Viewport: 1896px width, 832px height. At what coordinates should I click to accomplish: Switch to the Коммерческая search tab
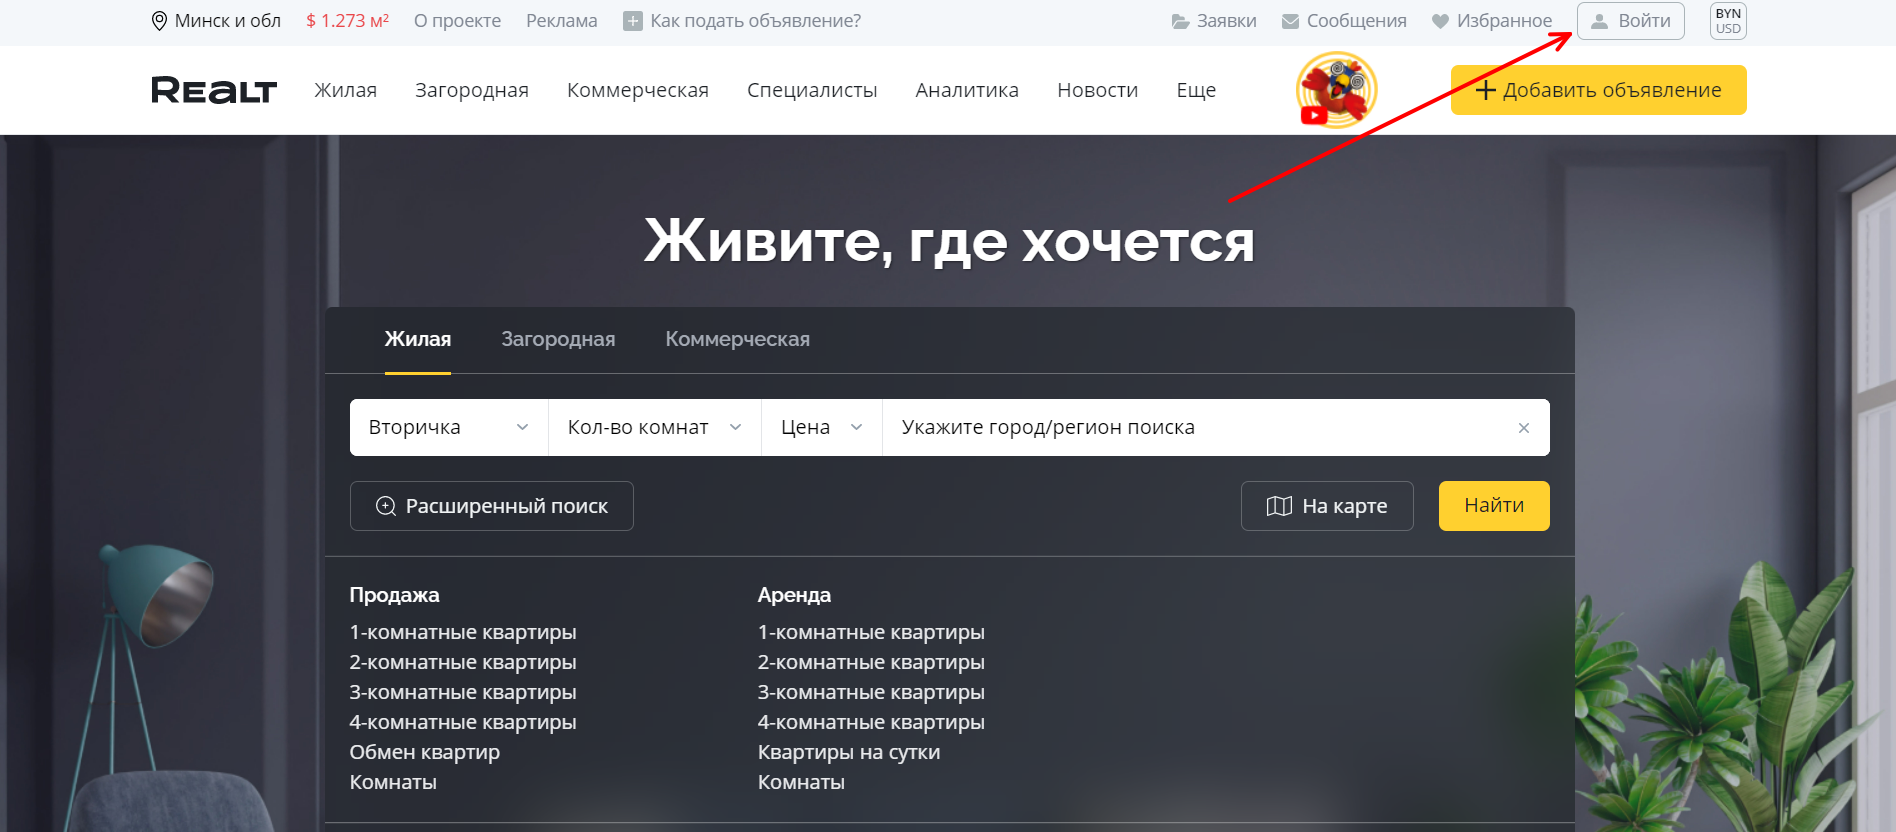coord(738,339)
